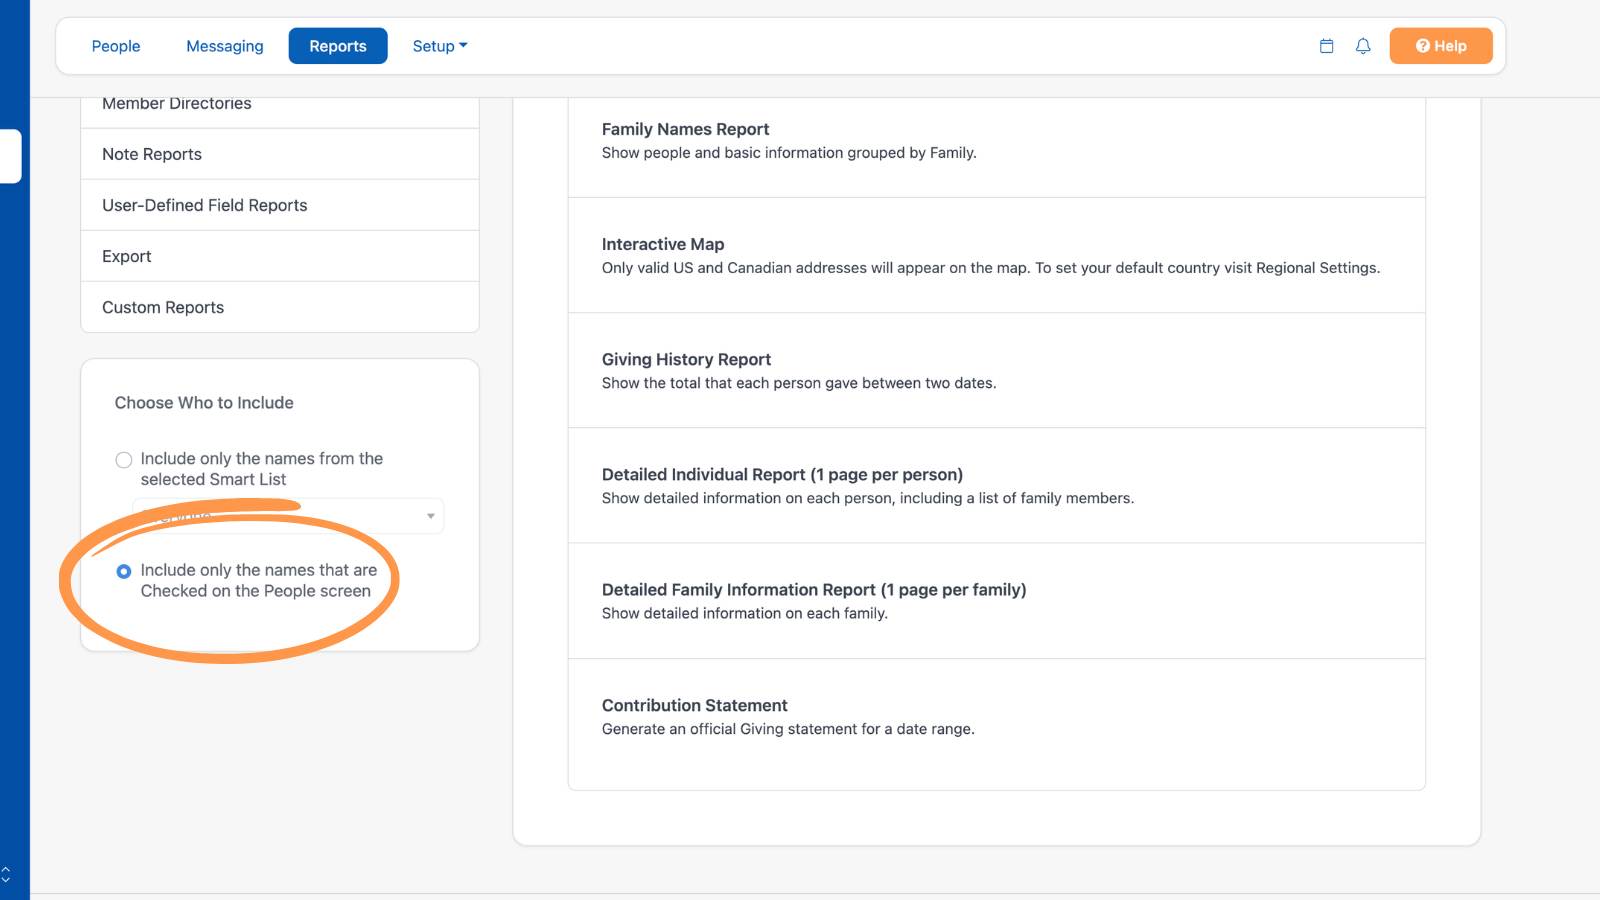1600x900 pixels.
Task: Click the white tab handle on the blue sidebar
Action: [10, 156]
